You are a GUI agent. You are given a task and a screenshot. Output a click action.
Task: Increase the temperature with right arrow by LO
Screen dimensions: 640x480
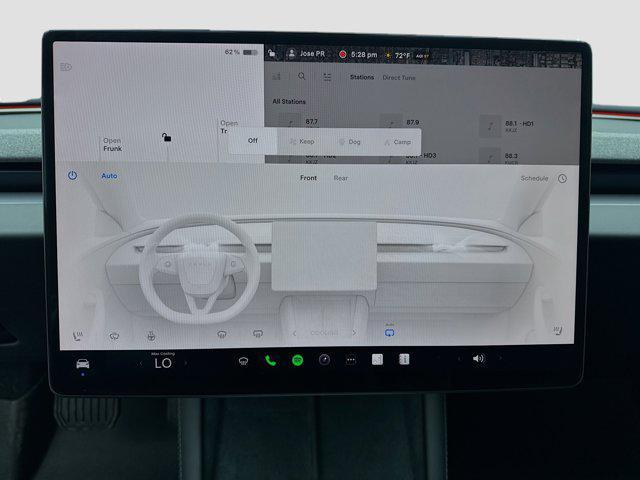[x=186, y=363]
